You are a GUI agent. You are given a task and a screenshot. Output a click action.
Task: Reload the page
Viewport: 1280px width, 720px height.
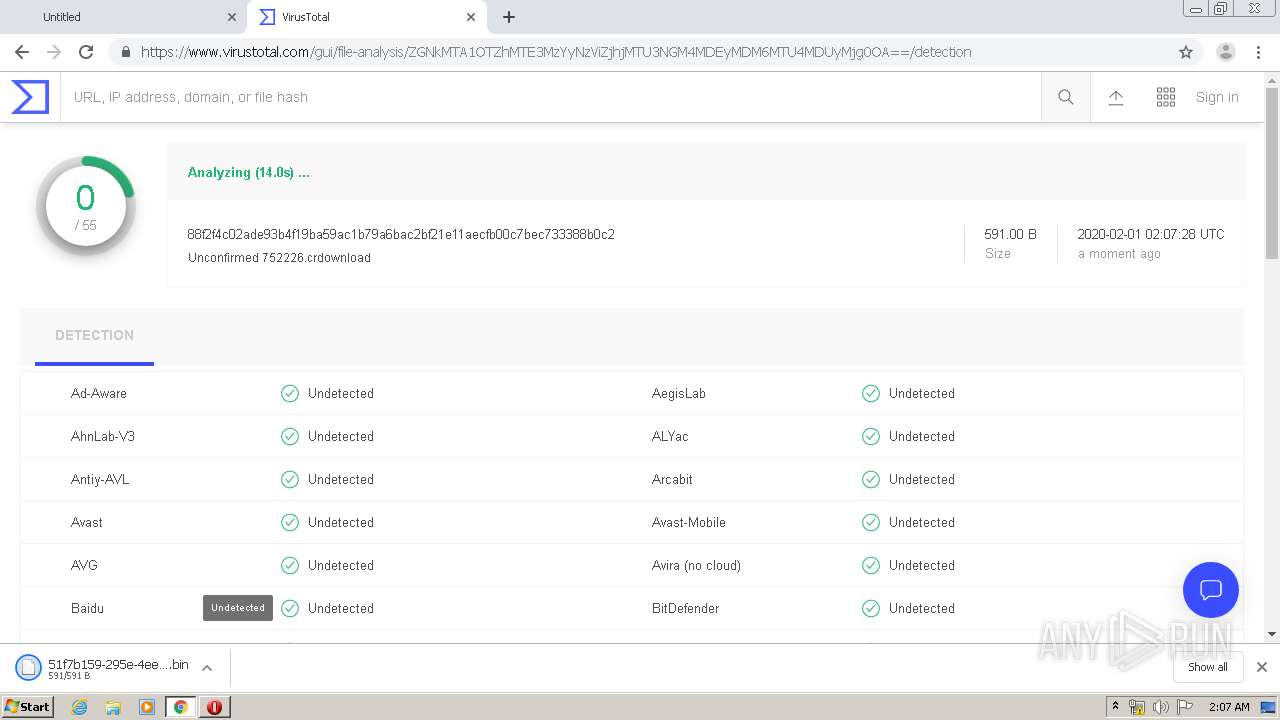(x=86, y=52)
